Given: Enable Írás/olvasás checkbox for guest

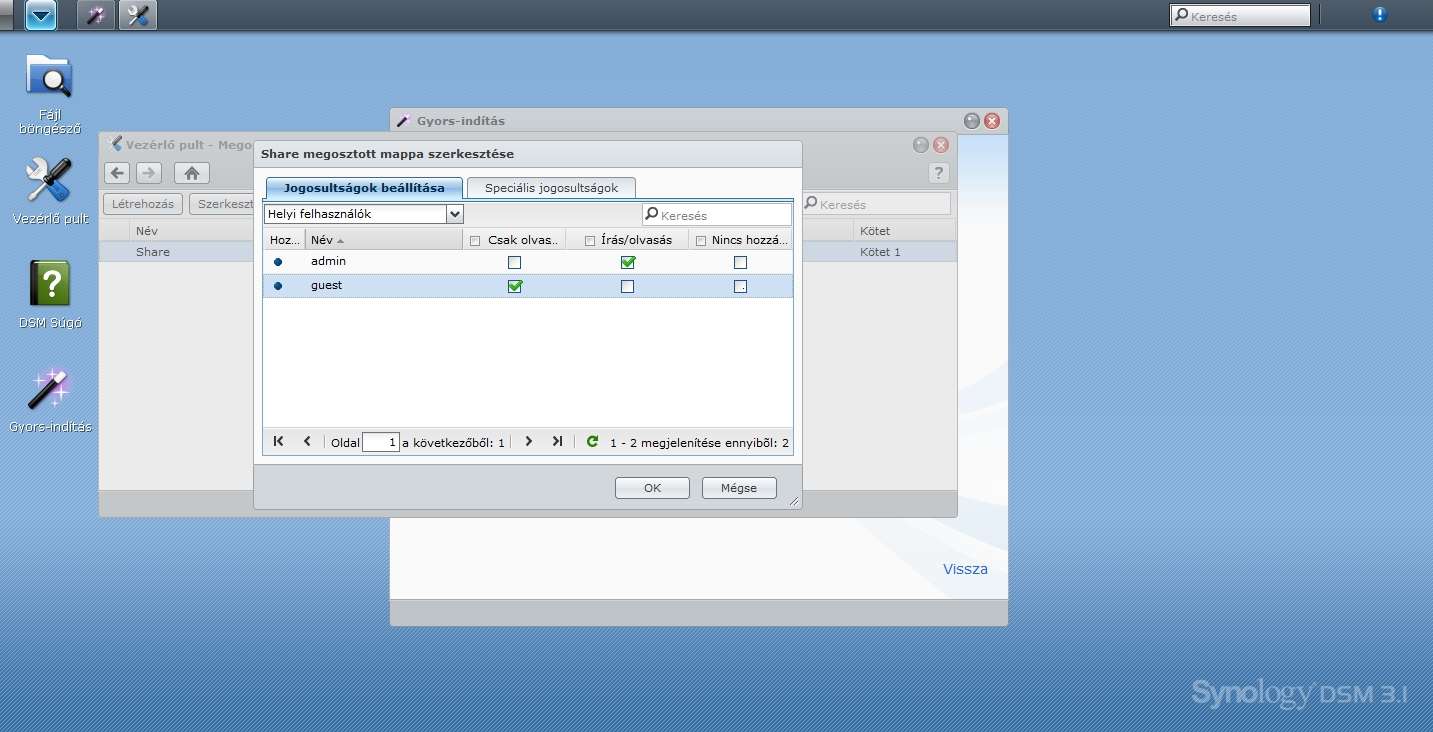Looking at the screenshot, I should coord(627,286).
